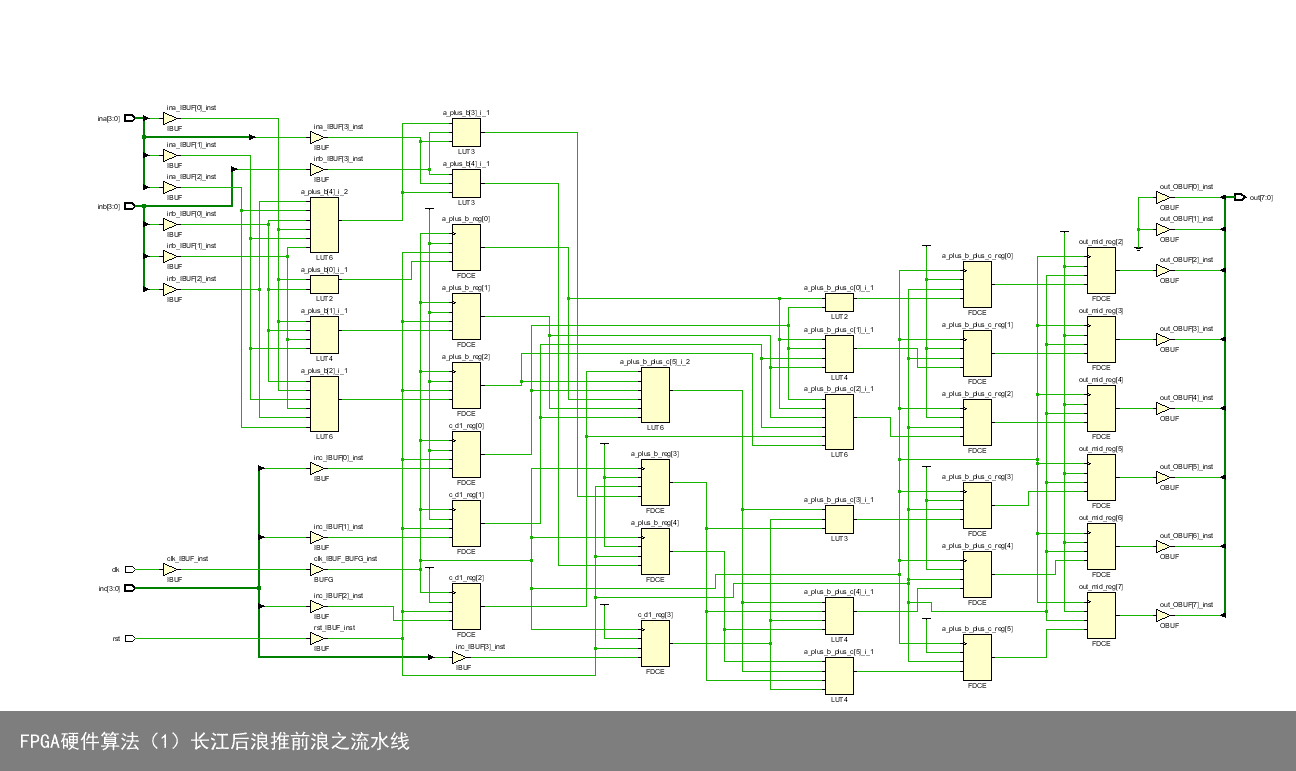The image size is (1296, 771).
Task: Select the out_OBUF[7]_inst output buffer
Action: 1163,616
